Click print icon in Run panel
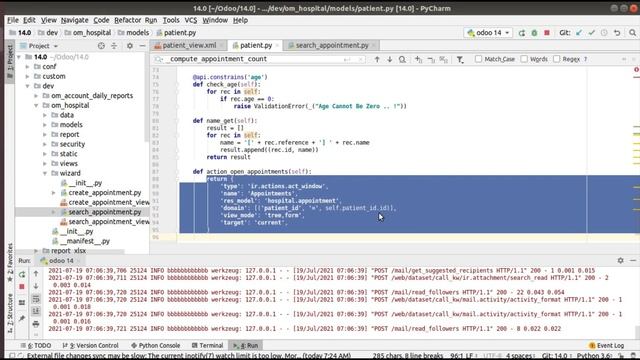Image resolution: width=640 pixels, height=360 pixels. [36, 324]
